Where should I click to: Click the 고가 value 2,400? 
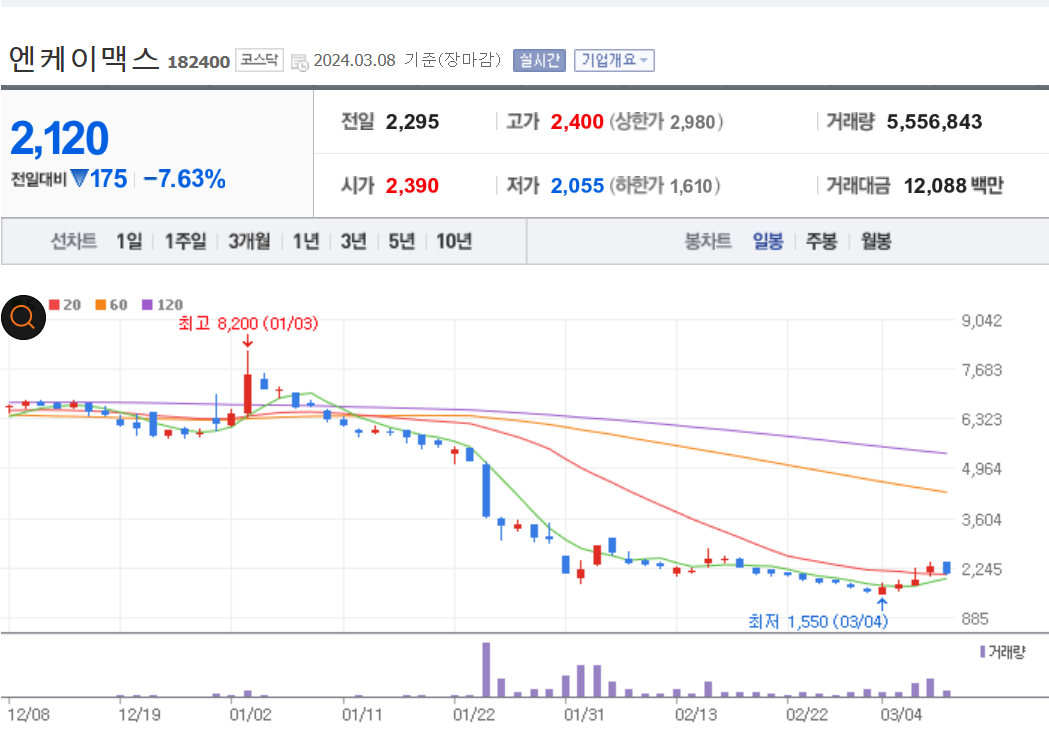pos(577,122)
